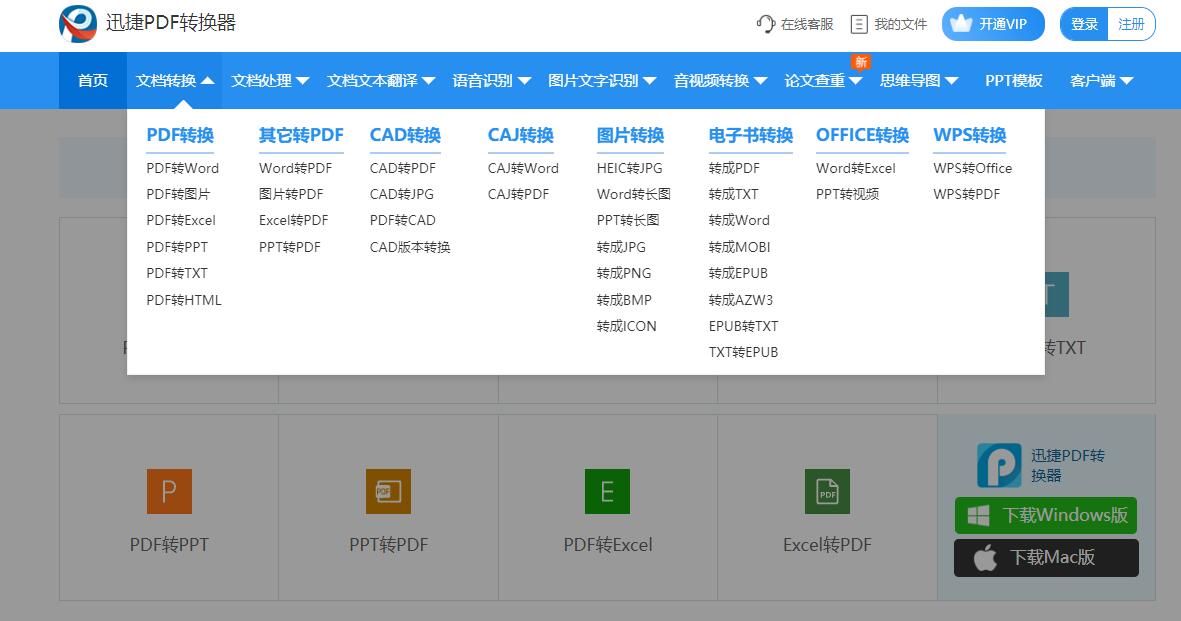This screenshot has width=1181, height=621.
Task: Open the Excel转PDF tile label
Action: [827, 545]
